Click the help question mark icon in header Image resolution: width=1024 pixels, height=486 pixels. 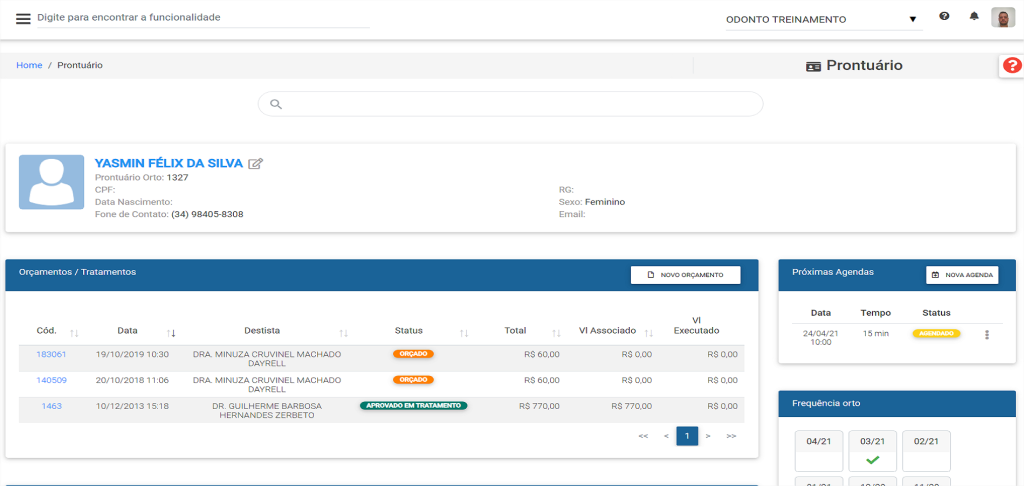click(944, 17)
